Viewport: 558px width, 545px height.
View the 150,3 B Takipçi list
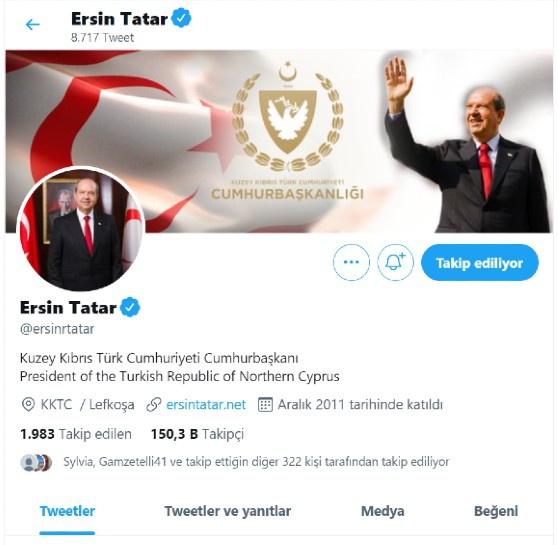pyautogui.click(x=198, y=434)
